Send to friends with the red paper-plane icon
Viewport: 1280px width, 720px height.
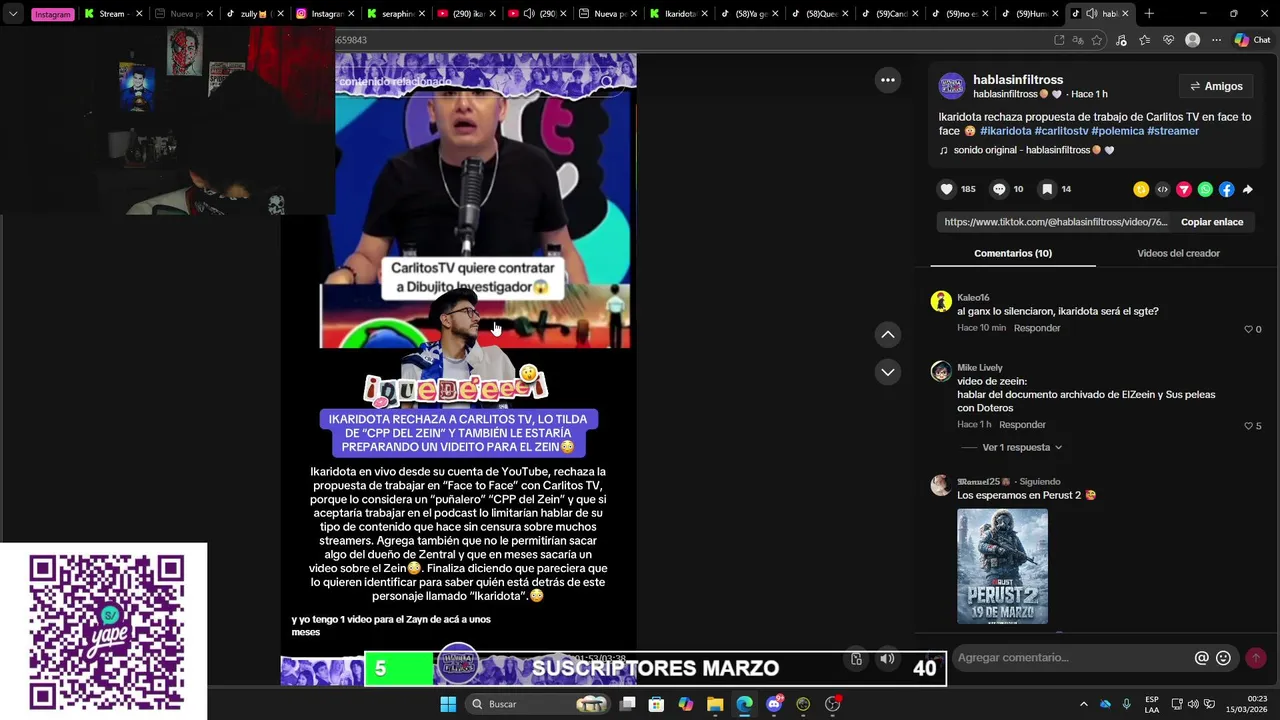(1184, 189)
